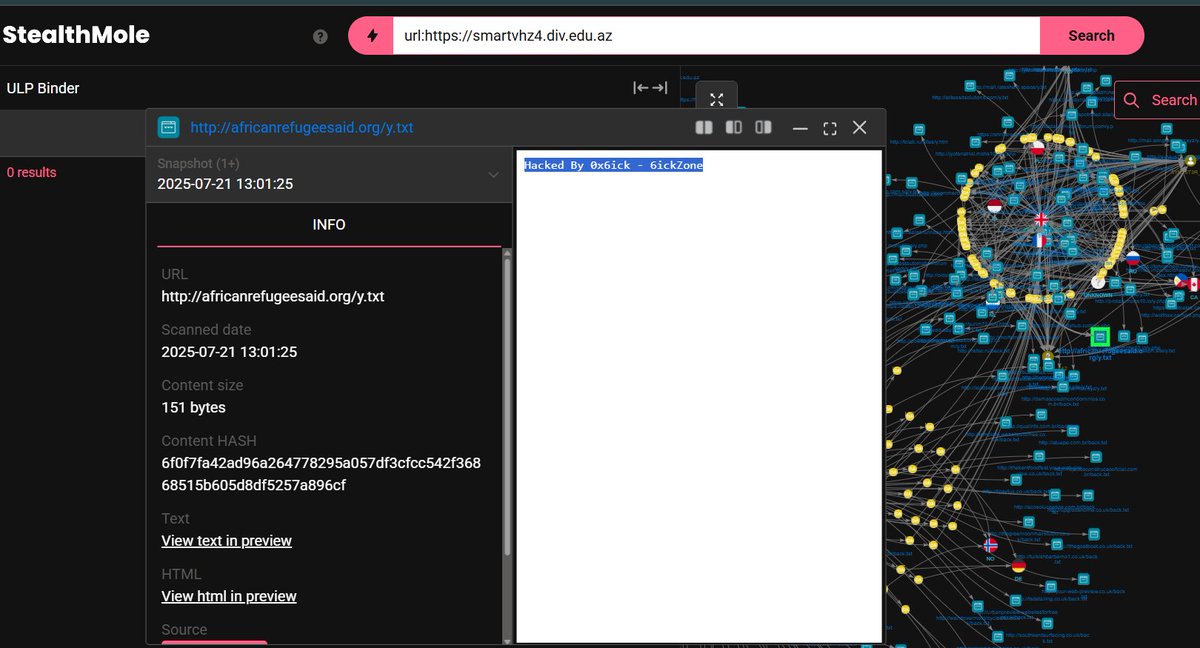The height and width of the screenshot is (648, 1200).
Task: Click the scanned date 2025-07-21 value
Action: (x=229, y=352)
